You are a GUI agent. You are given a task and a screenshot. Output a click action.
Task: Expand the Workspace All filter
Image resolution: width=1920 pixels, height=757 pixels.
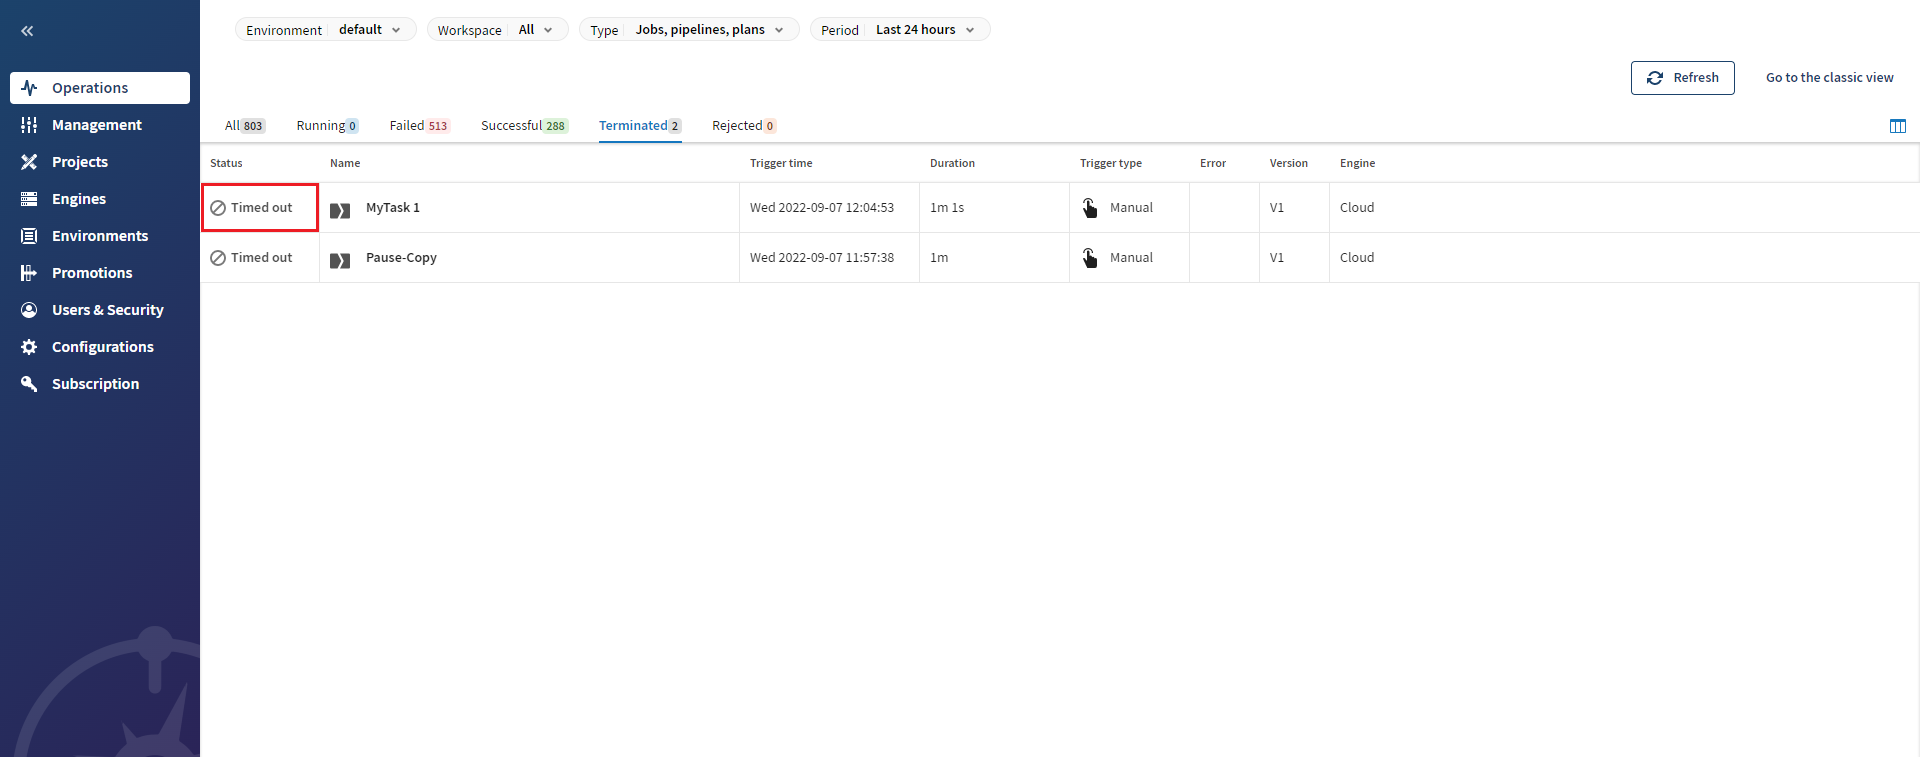(x=497, y=30)
